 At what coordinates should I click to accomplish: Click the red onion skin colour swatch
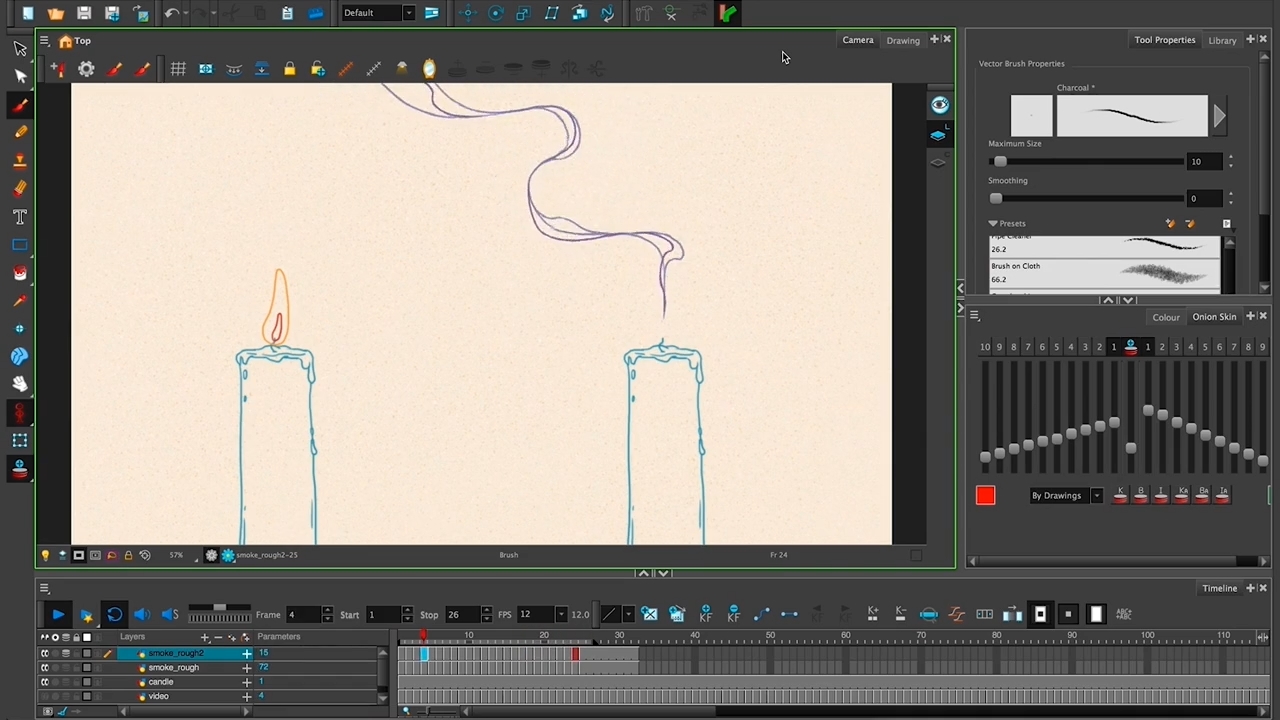986,495
